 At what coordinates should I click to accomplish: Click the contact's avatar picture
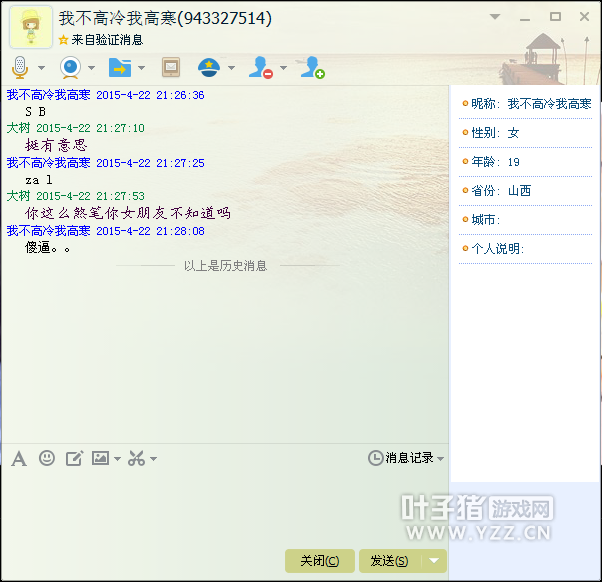[31, 27]
